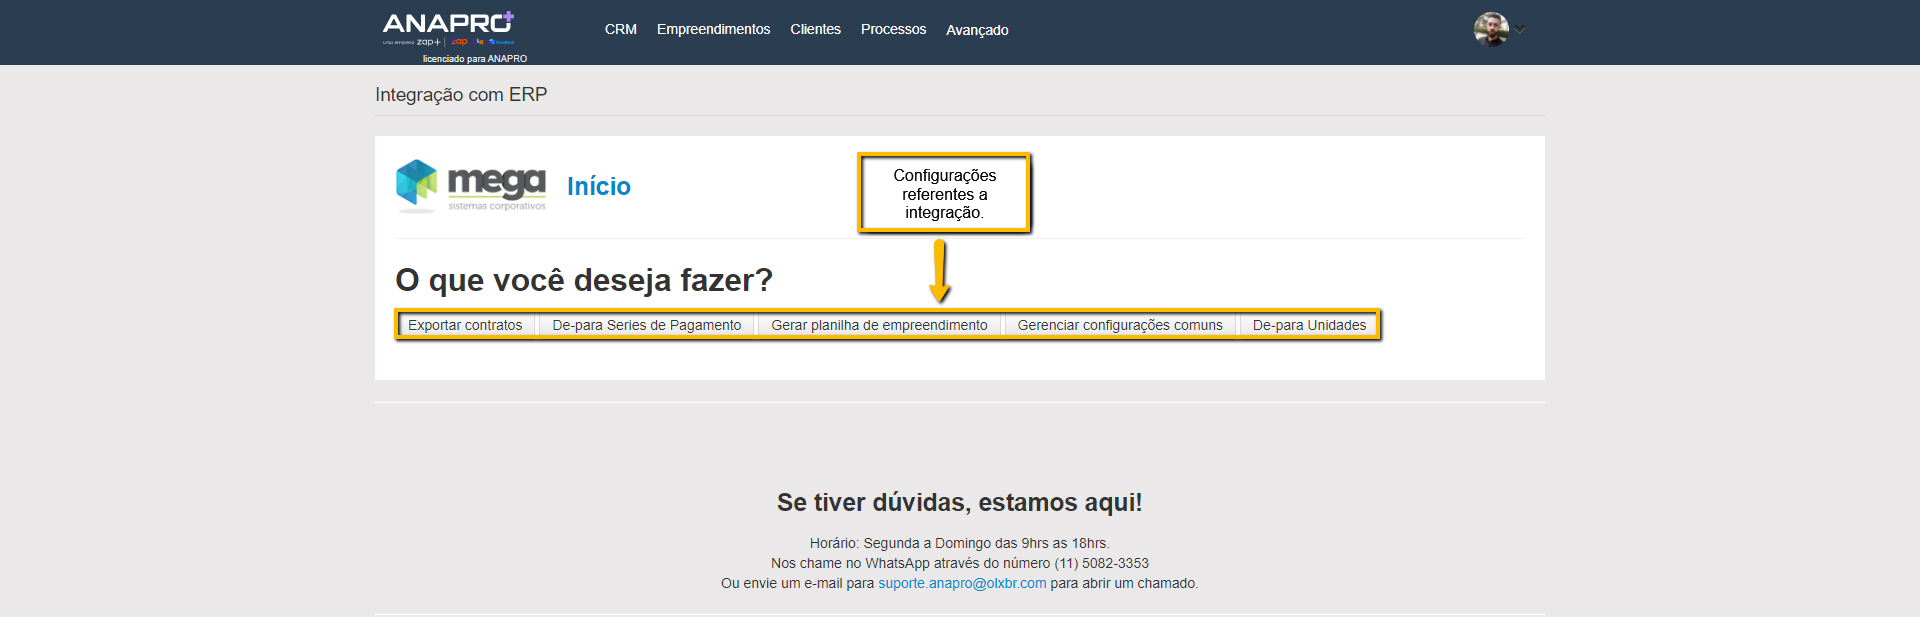Click the Integração com ERP page title
This screenshot has width=1920, height=617.
(461, 95)
